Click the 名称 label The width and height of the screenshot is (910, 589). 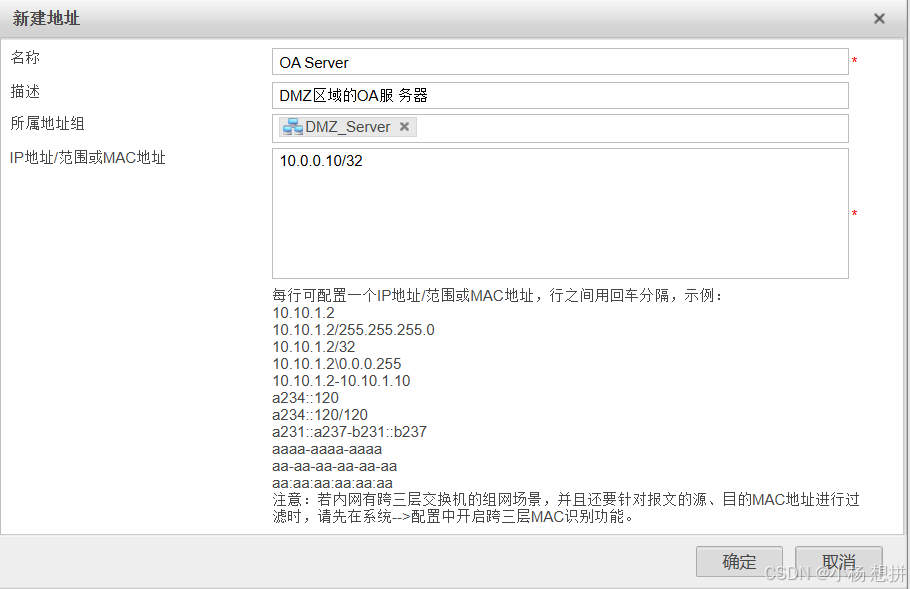[x=25, y=57]
